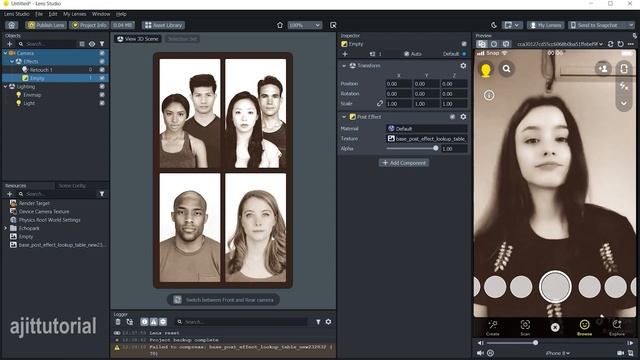This screenshot has height=360, width=640.
Task: Toggle the Lighting object checkbox
Action: click(102, 87)
